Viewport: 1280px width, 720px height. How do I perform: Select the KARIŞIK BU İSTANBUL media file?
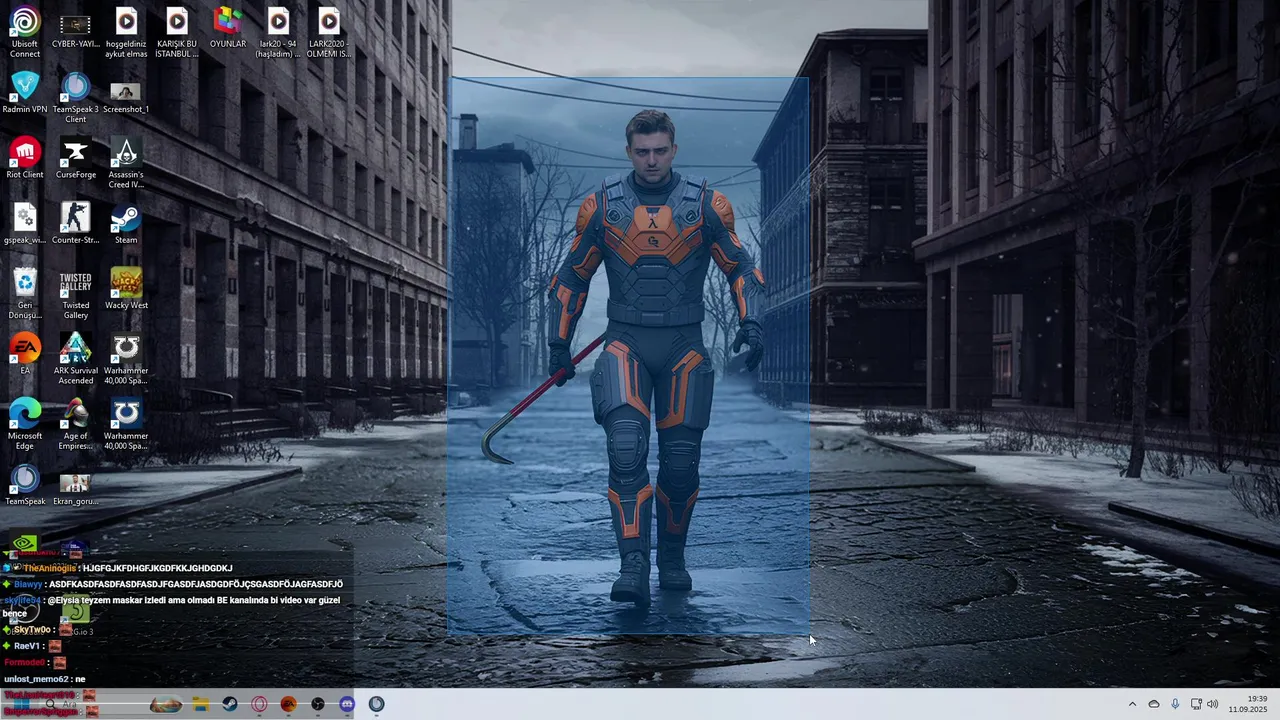[177, 33]
